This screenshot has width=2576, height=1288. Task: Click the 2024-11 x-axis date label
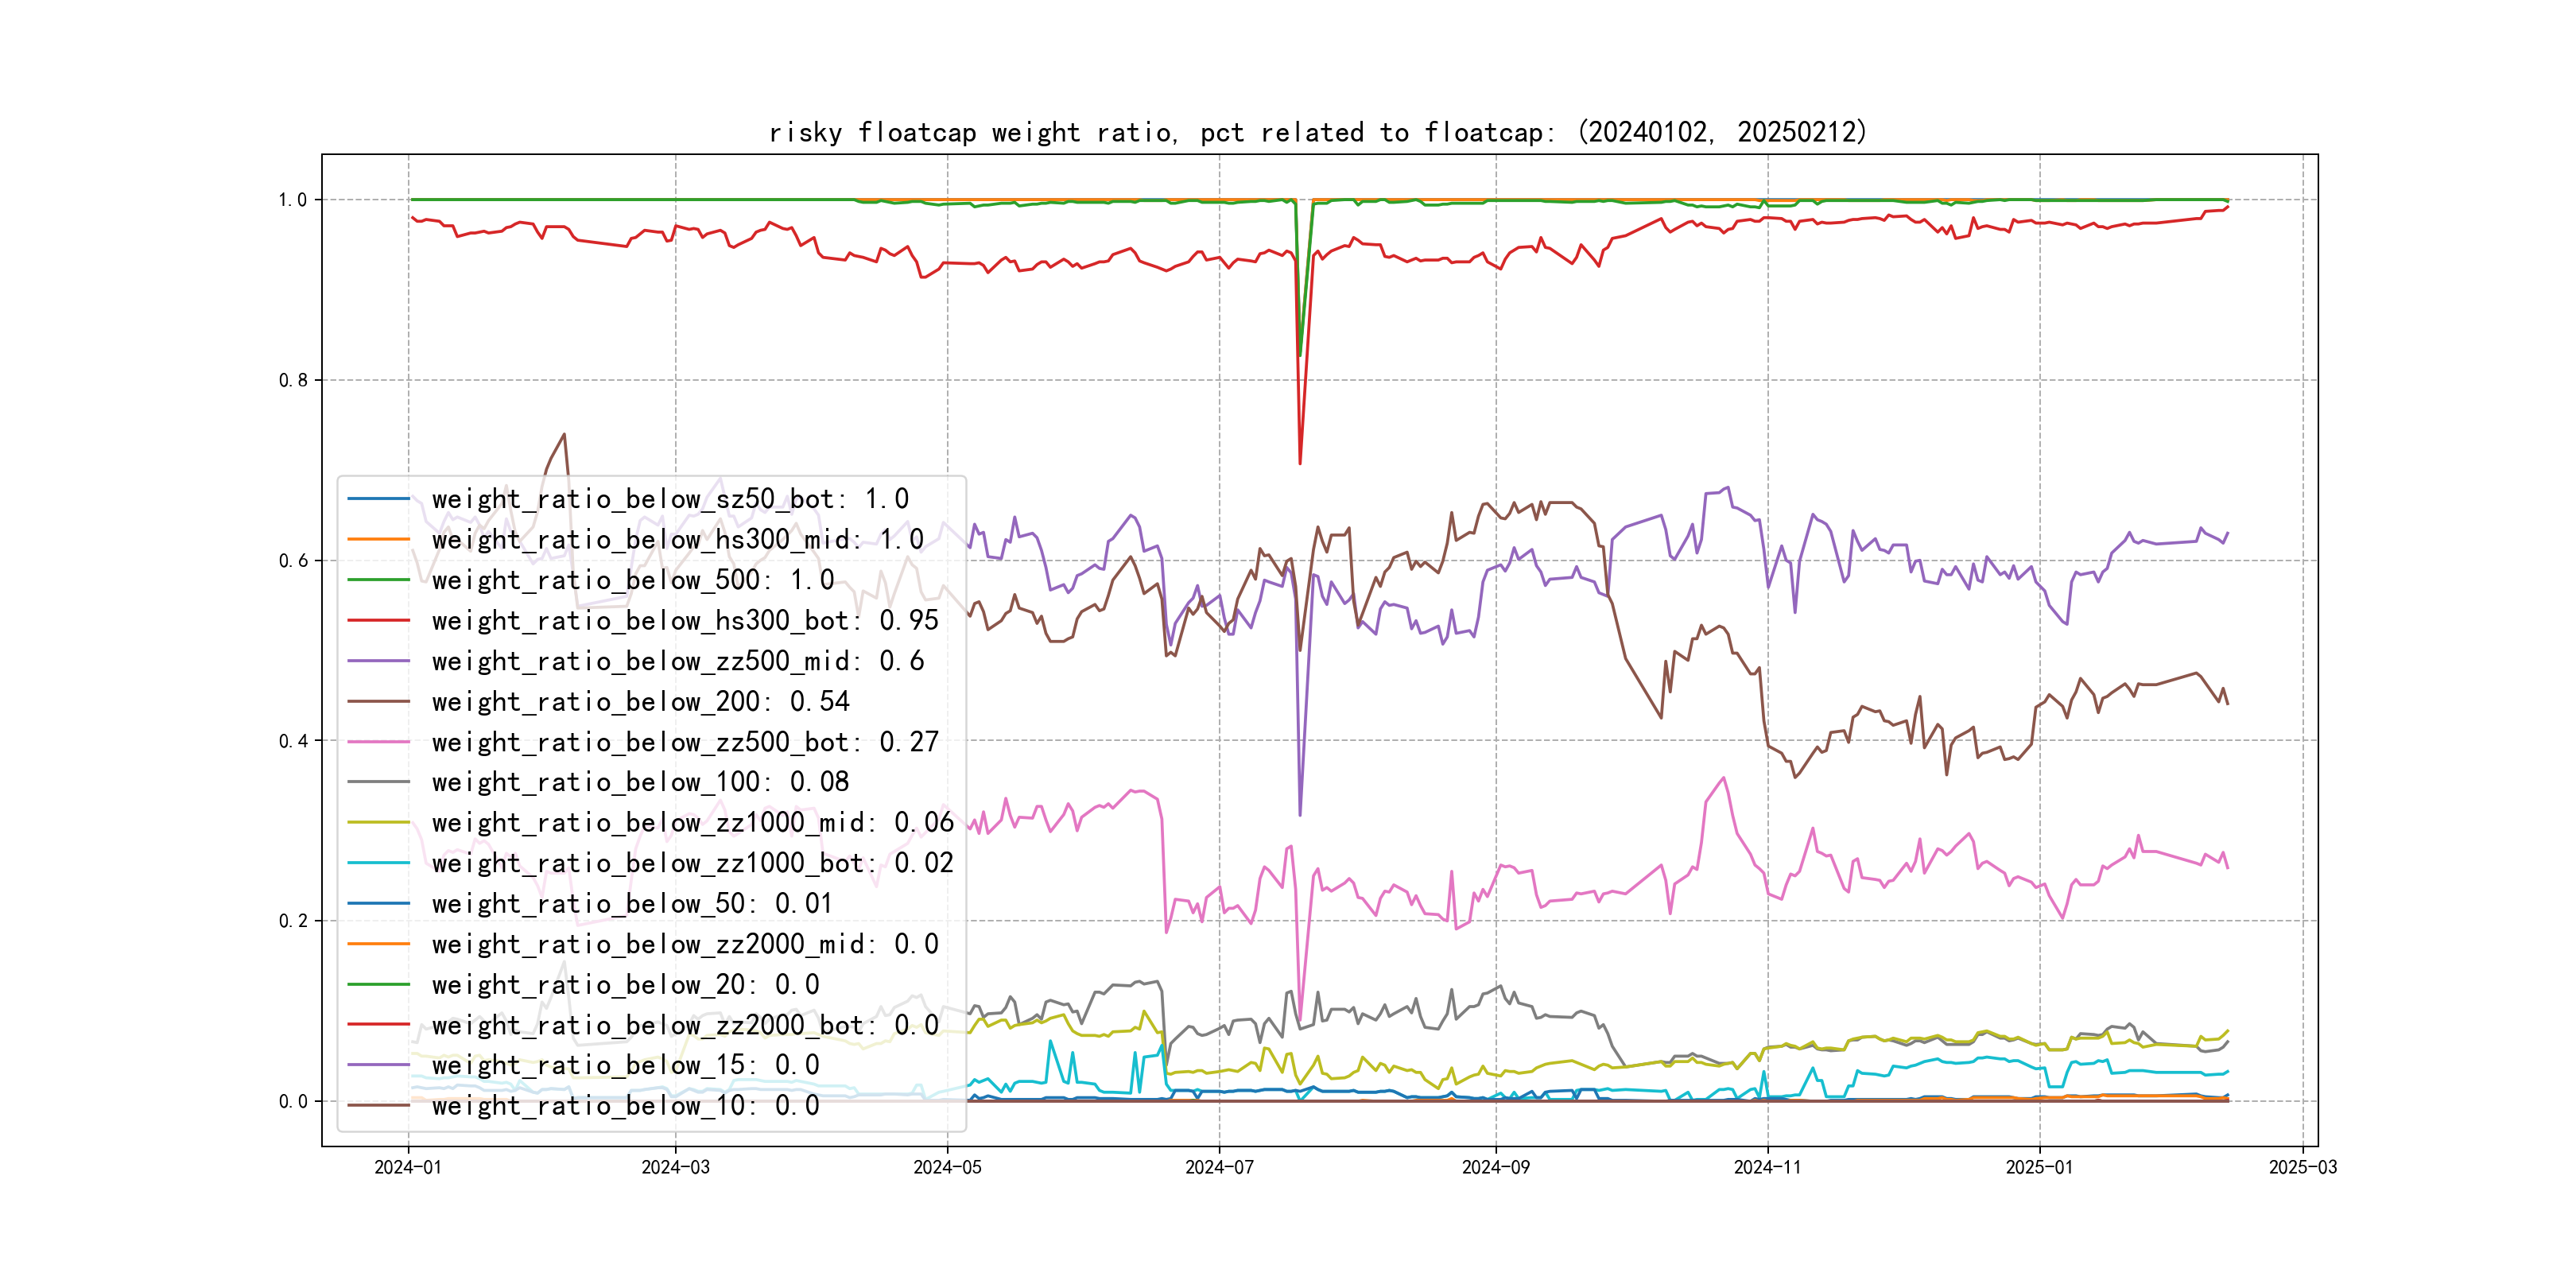click(x=1767, y=1168)
